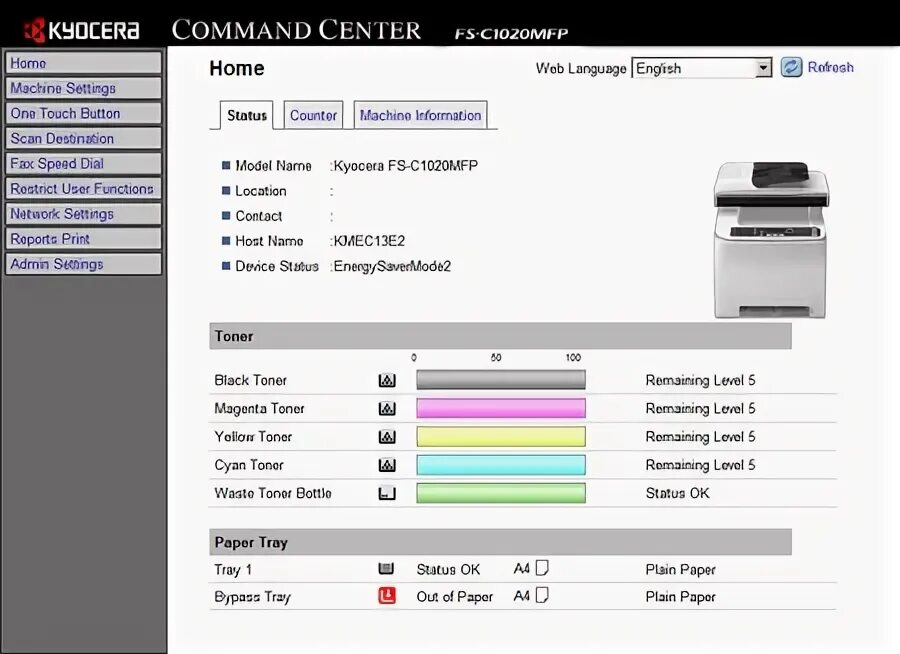The width and height of the screenshot is (900, 654).
Task: Click the Refresh arrows icon
Action: pos(791,67)
